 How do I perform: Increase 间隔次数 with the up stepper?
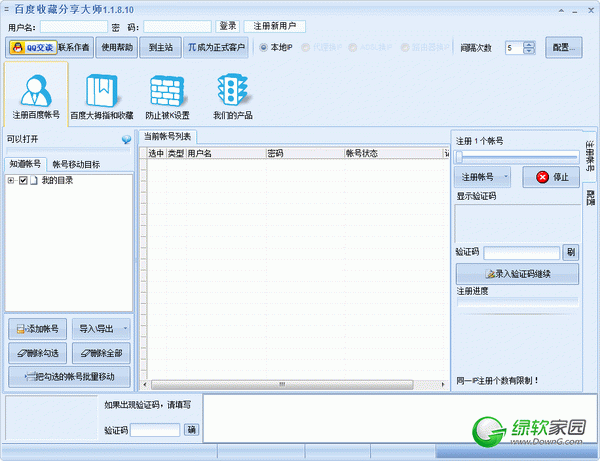[529, 44]
